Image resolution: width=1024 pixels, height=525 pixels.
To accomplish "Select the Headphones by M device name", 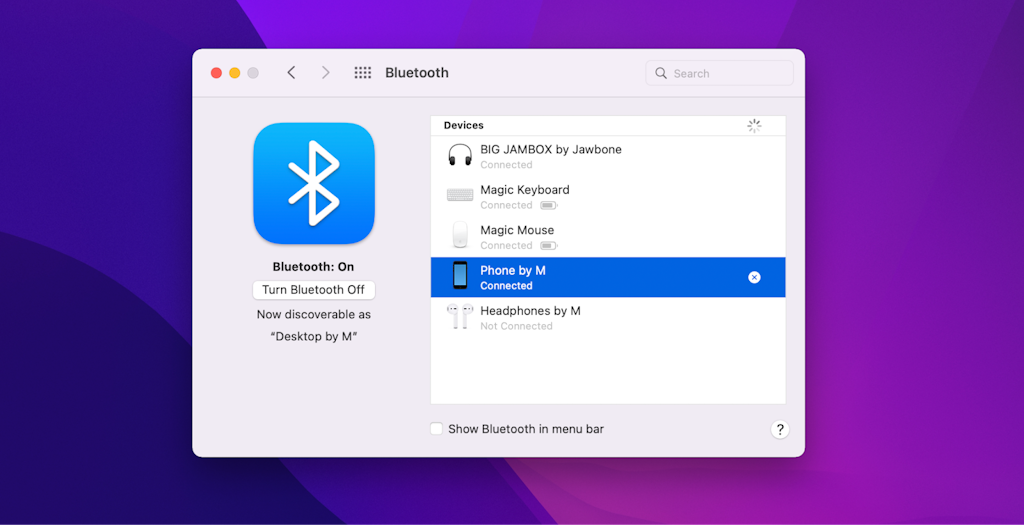I will (x=530, y=311).
